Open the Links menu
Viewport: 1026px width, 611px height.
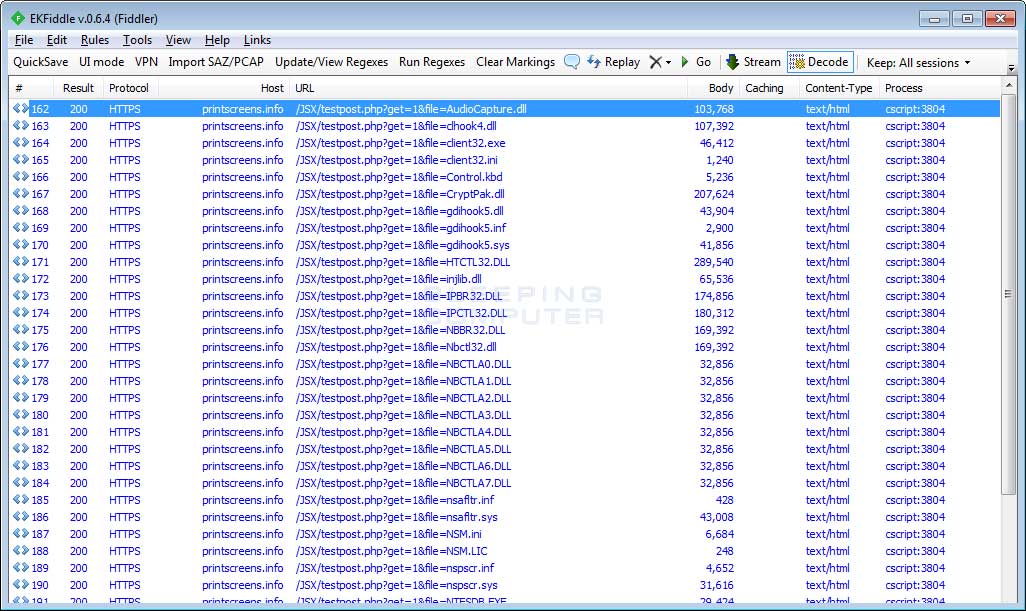[257, 40]
